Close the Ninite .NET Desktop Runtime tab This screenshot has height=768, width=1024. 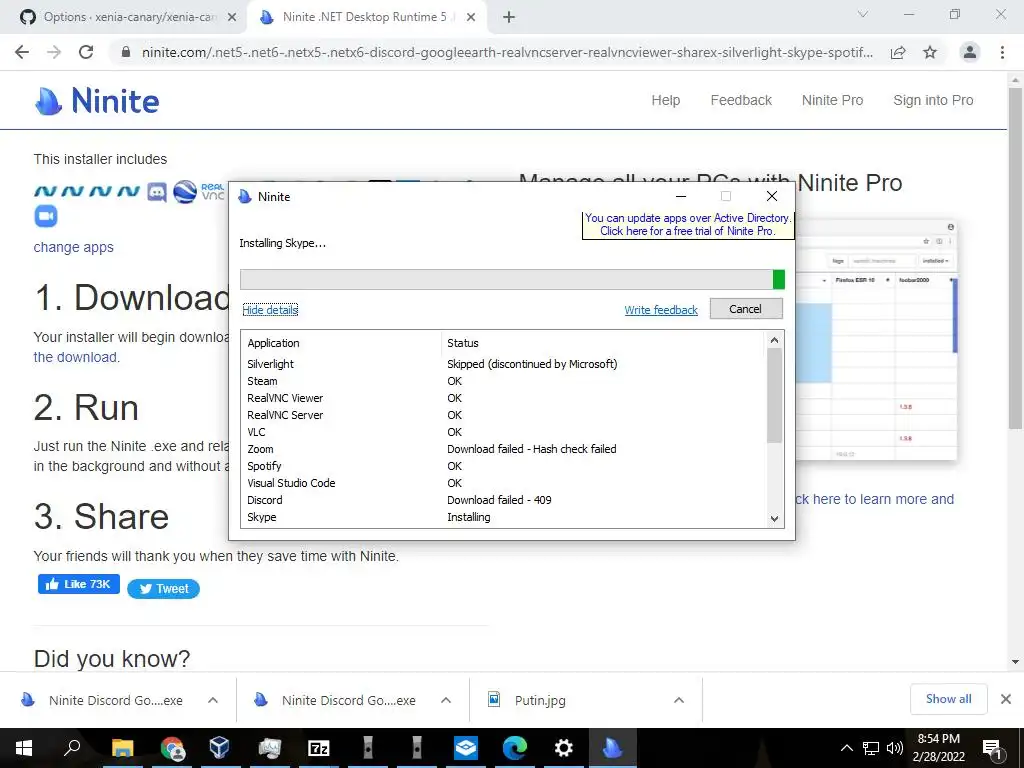pos(471,17)
